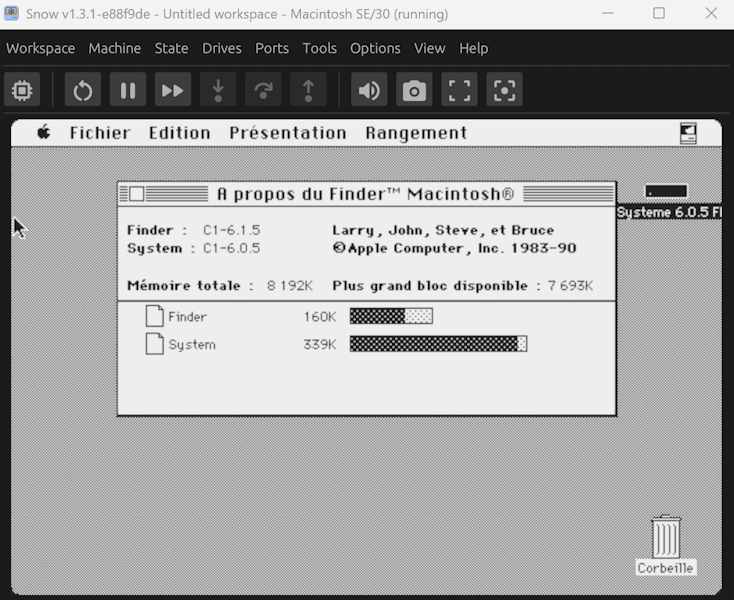Screen dimensions: 734x600
Task: Click the 339K System memory value
Action: 320,345
